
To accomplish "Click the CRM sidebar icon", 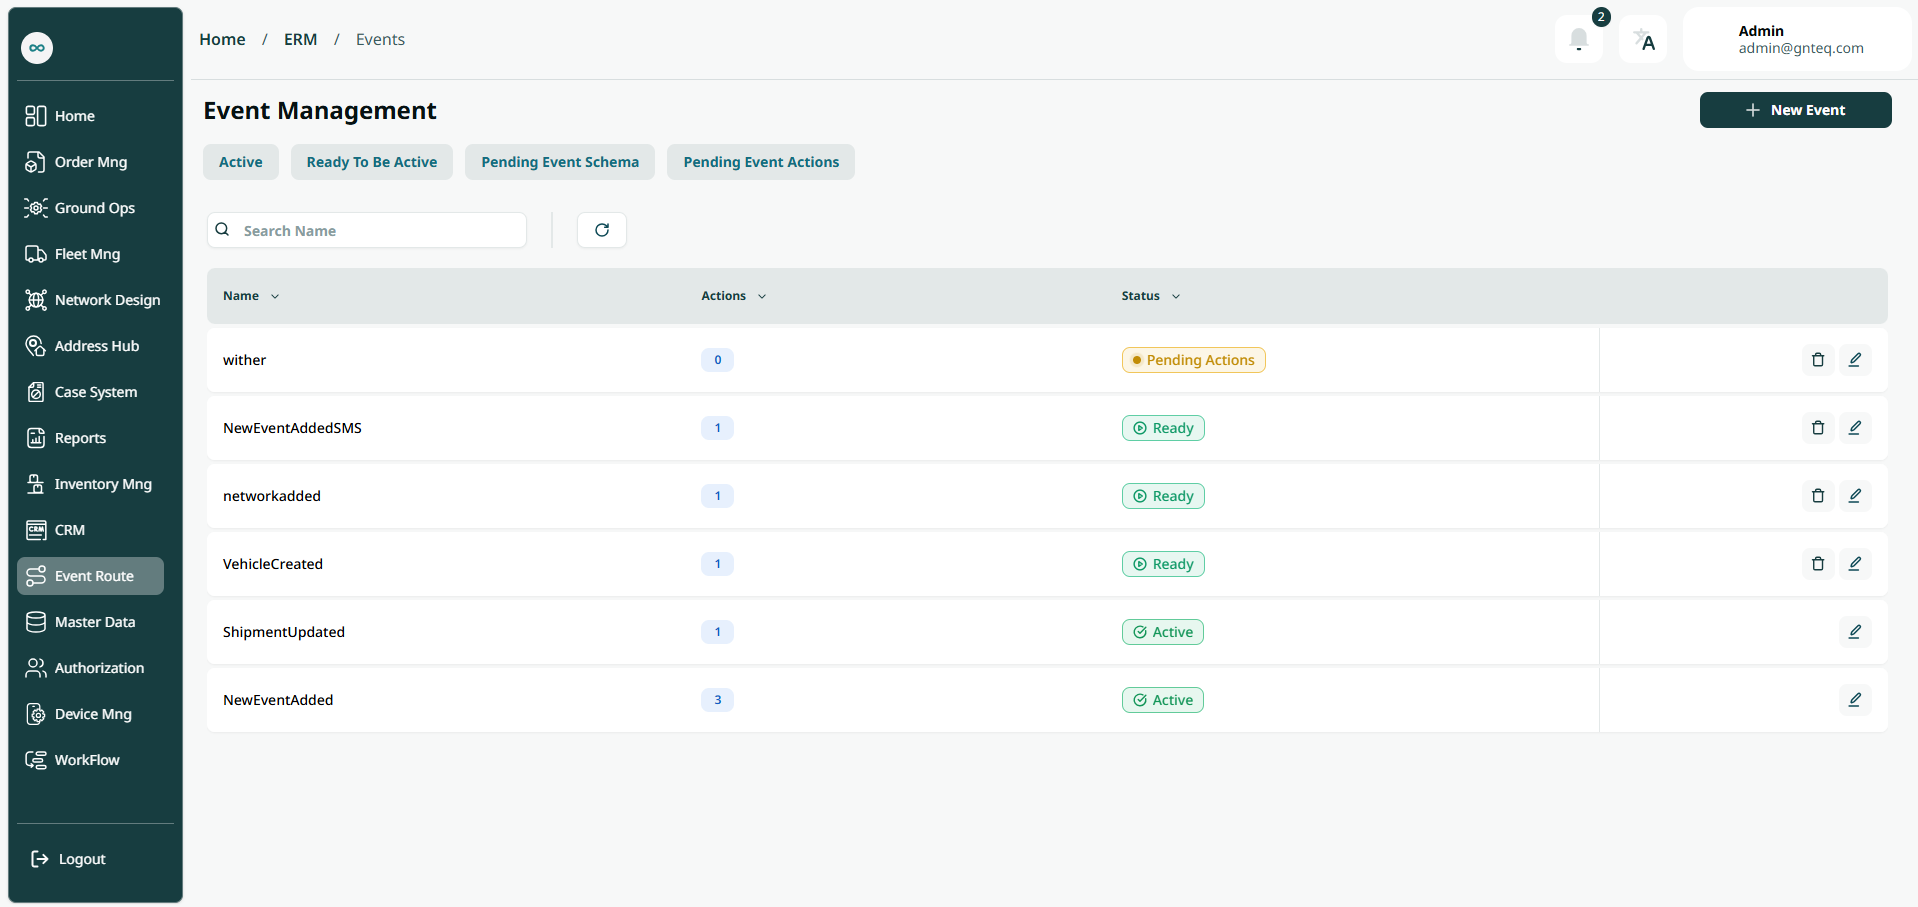I will click(36, 530).
